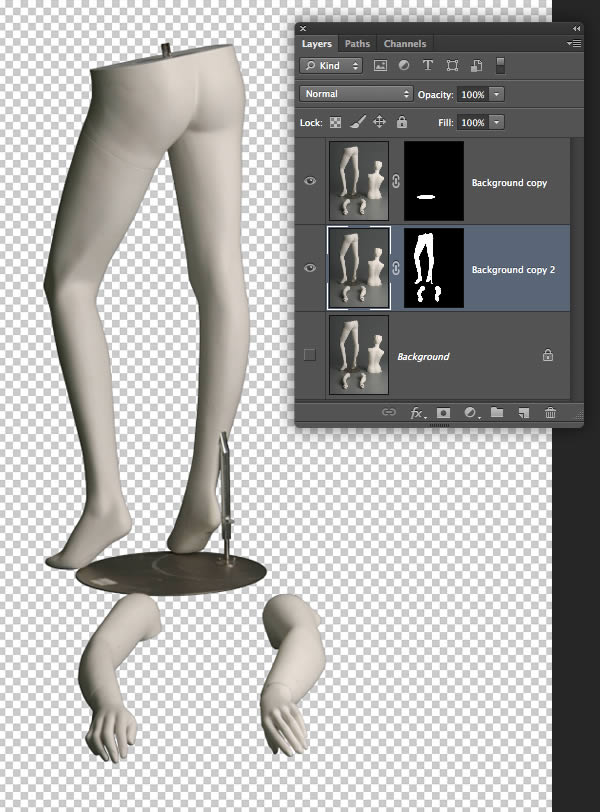Click the pixel layer filter icon
Viewport: 600px width, 812px height.
coord(380,66)
